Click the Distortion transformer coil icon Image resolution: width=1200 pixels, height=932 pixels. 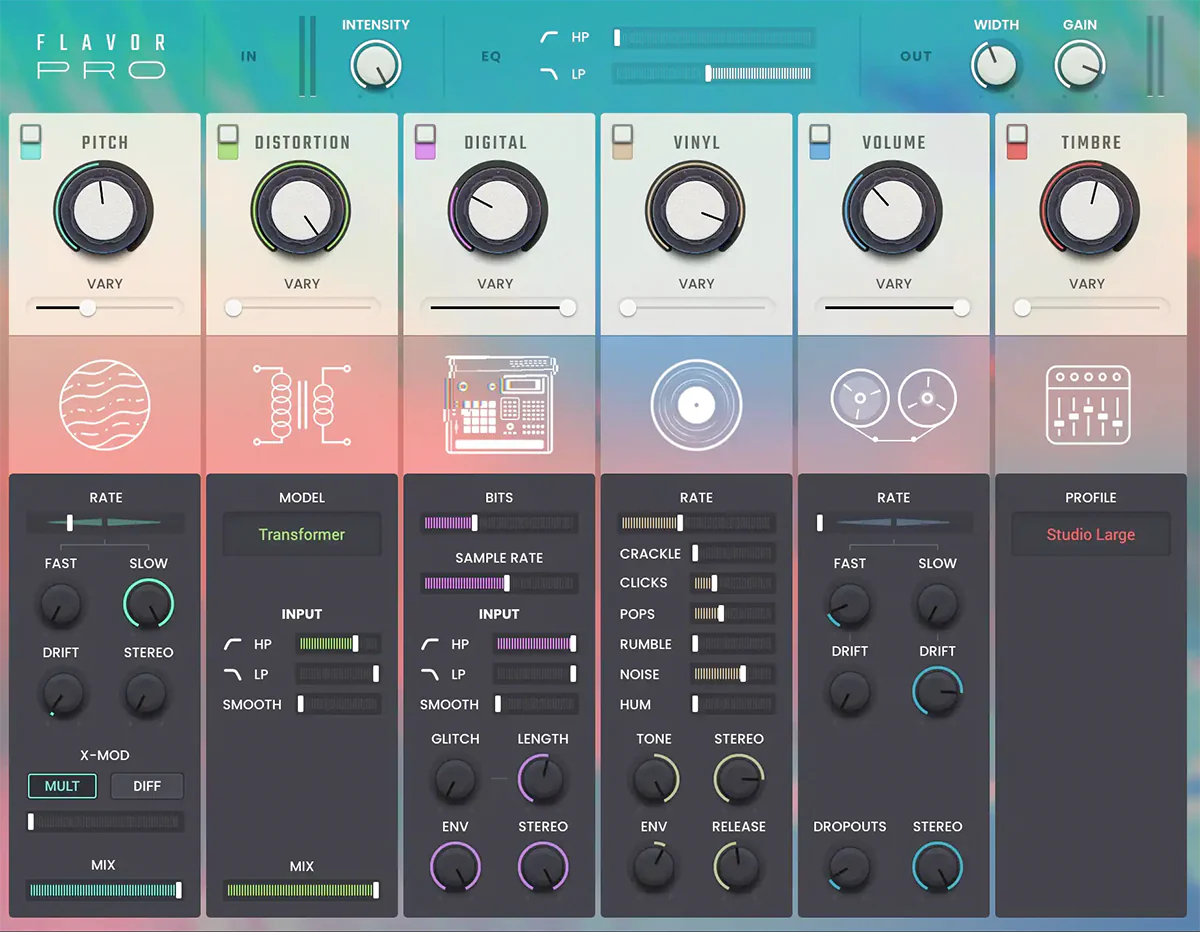[x=301, y=404]
